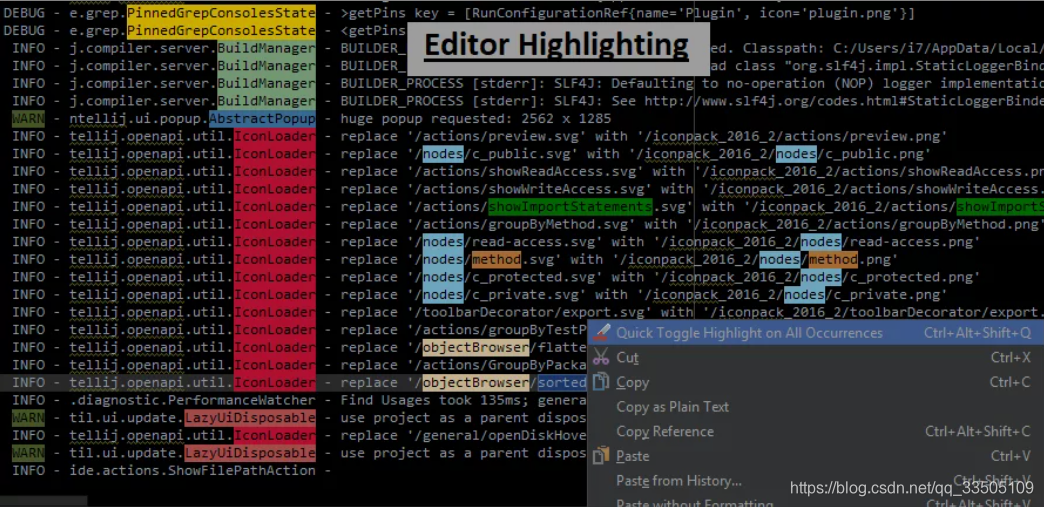The image size is (1044, 507).
Task: Click 'ide.actions.ShowFilePathAction' logger name
Action: coord(192,470)
